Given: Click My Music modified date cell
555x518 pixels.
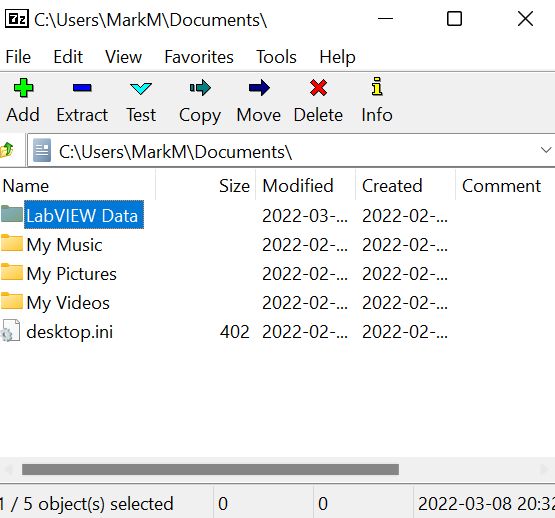Looking at the screenshot, I should pyautogui.click(x=305, y=244).
